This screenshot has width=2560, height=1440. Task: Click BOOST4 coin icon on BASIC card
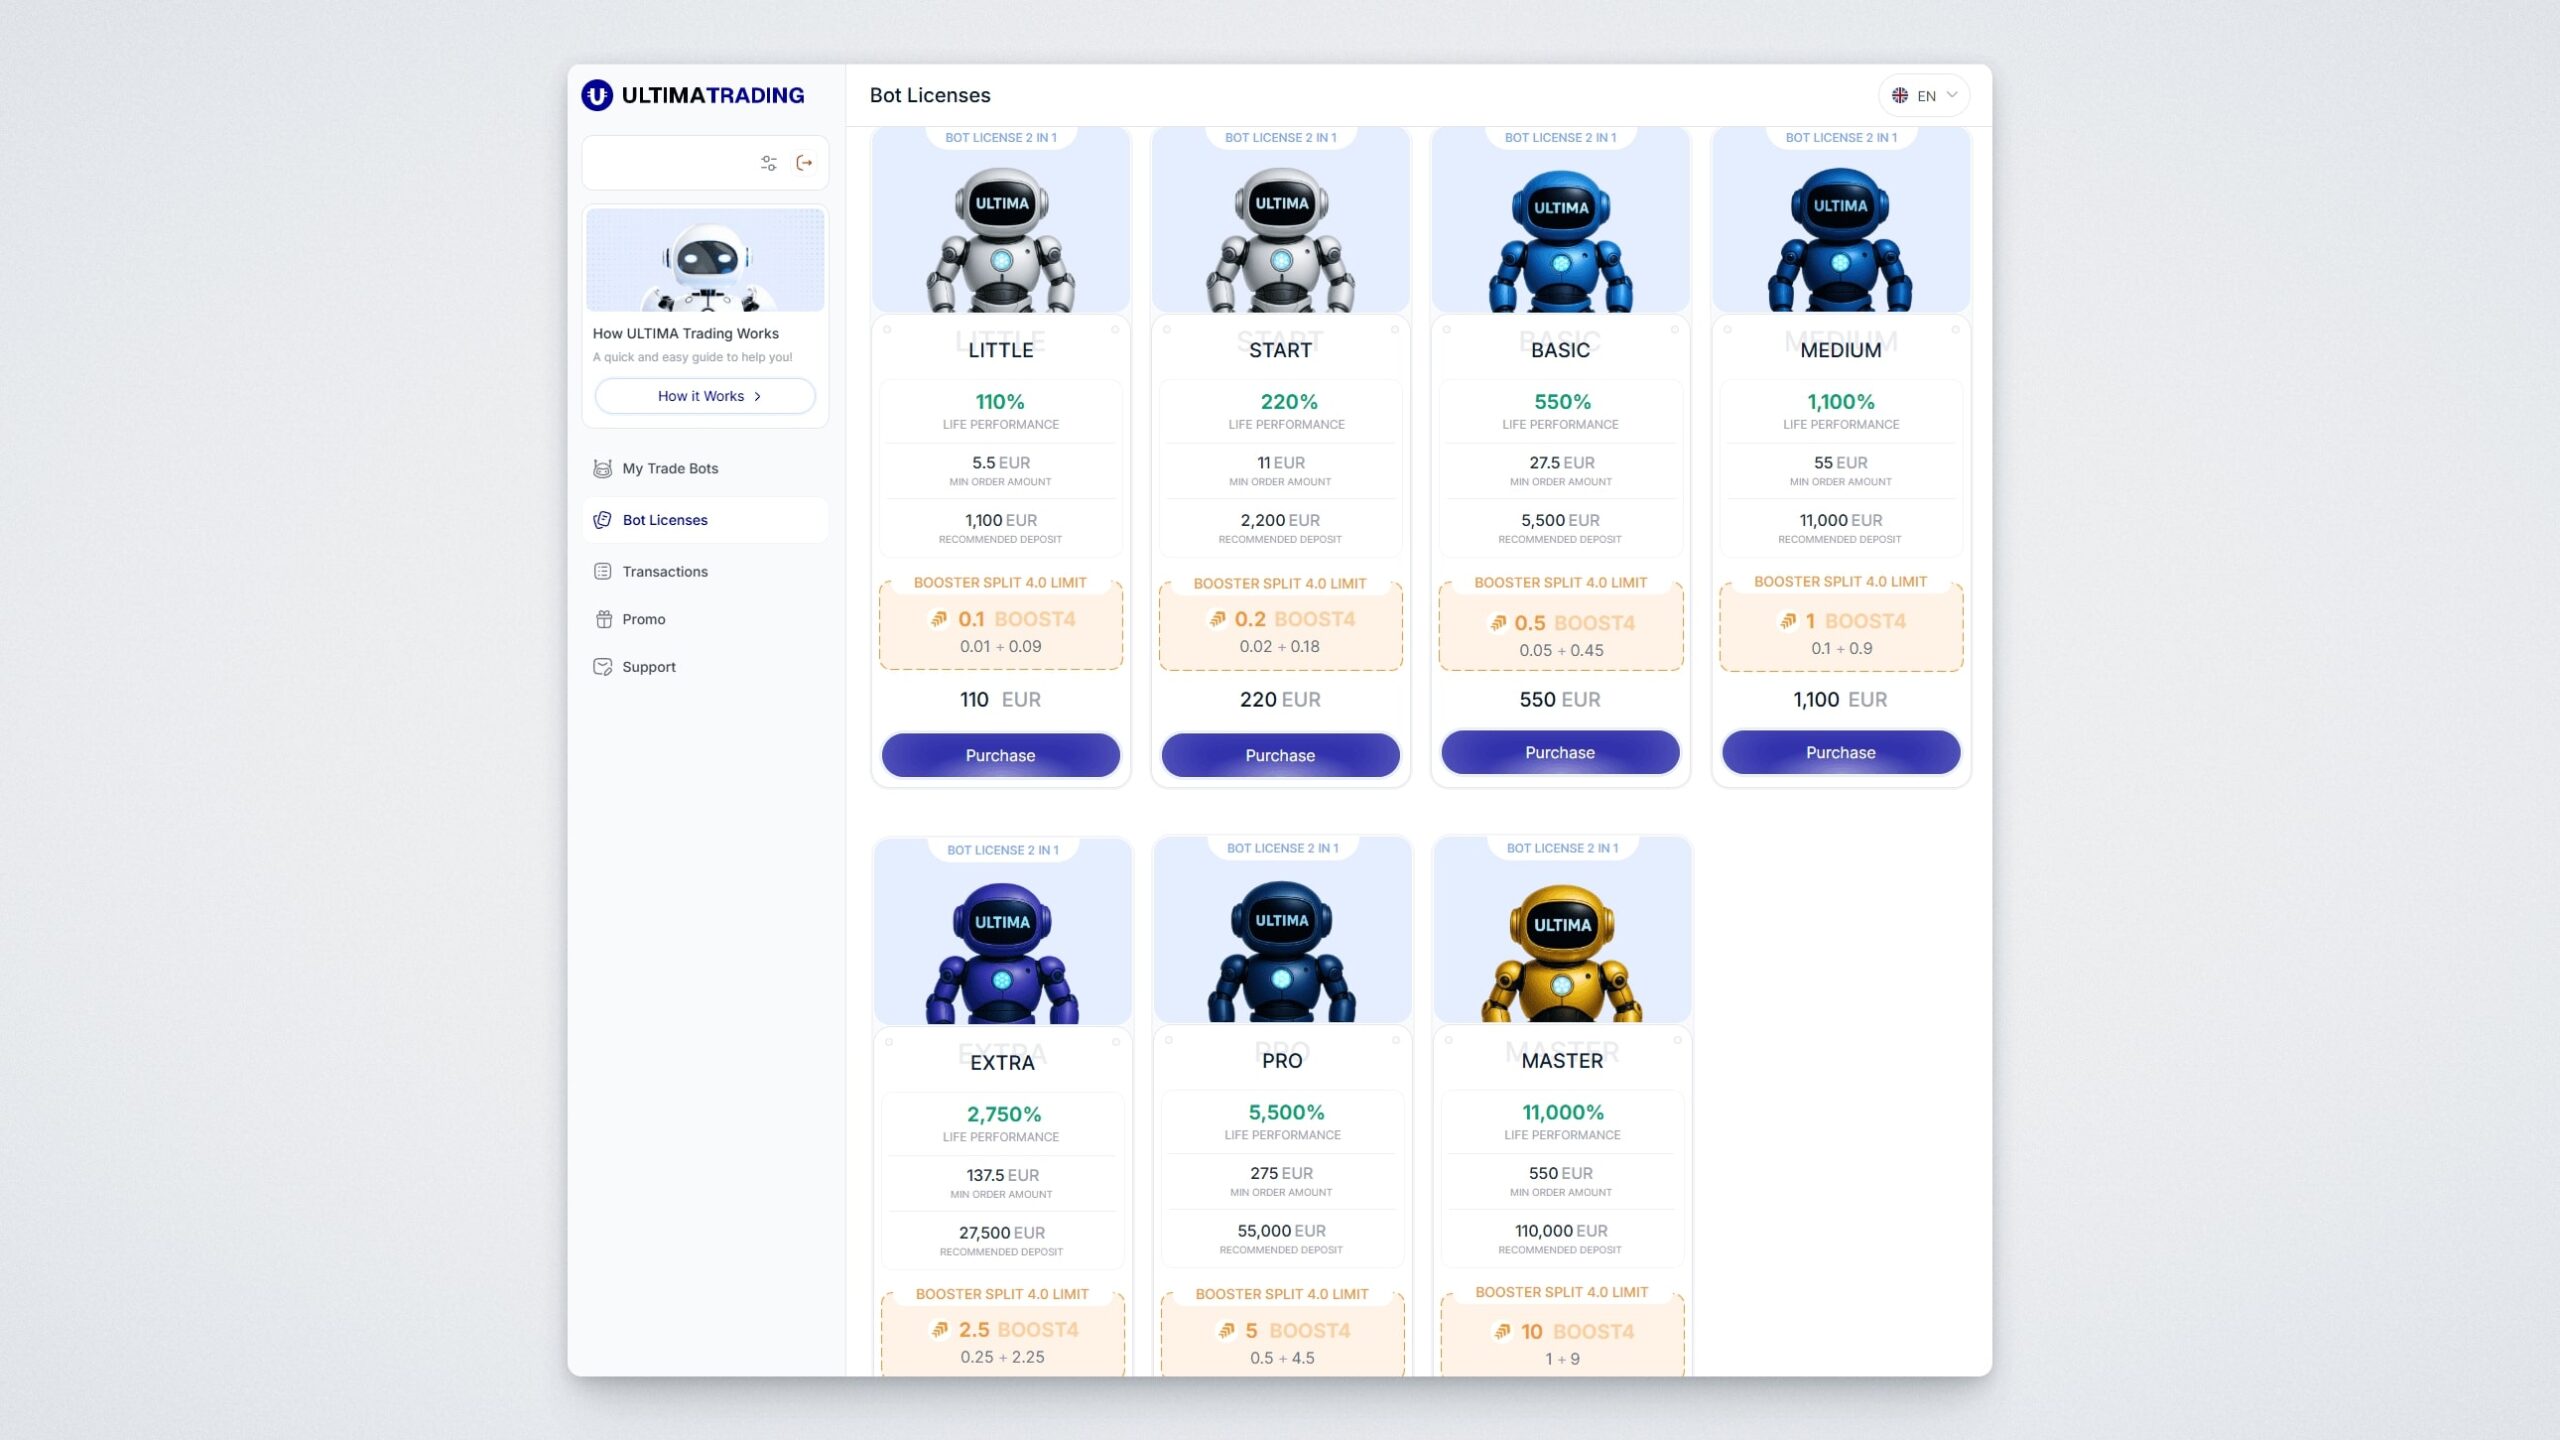[x=1498, y=623]
